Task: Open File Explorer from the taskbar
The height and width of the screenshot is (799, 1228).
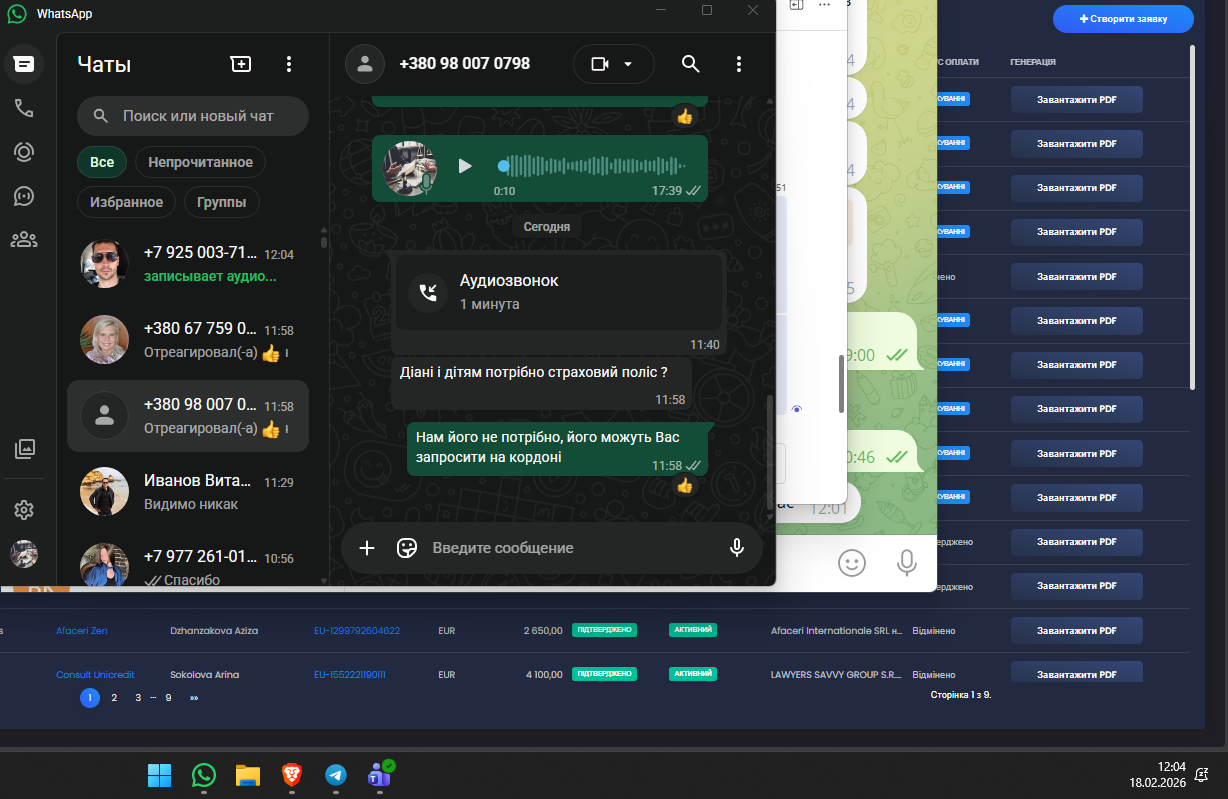Action: click(x=247, y=775)
